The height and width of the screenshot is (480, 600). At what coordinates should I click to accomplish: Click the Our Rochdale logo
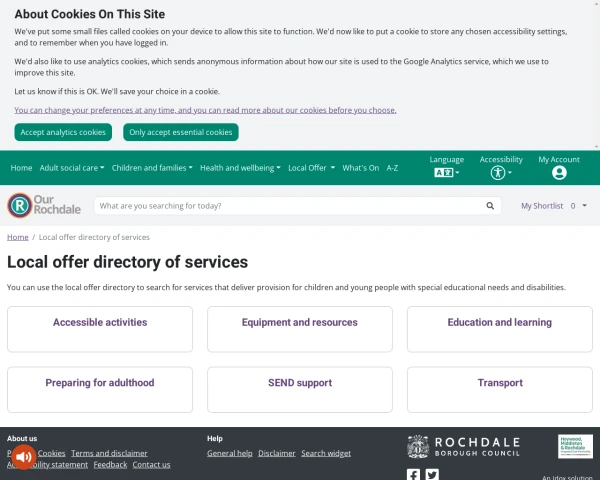[44, 206]
